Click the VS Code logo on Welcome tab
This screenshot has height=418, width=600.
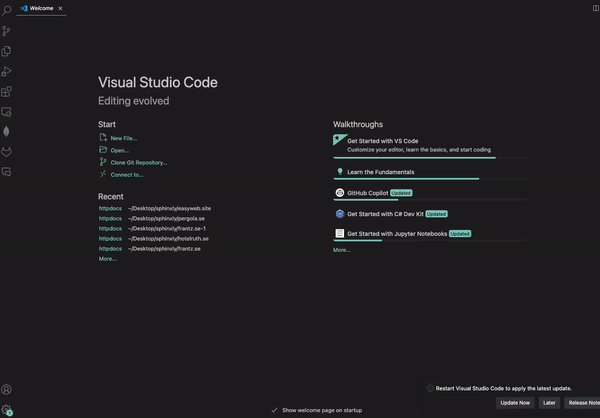[x=24, y=8]
